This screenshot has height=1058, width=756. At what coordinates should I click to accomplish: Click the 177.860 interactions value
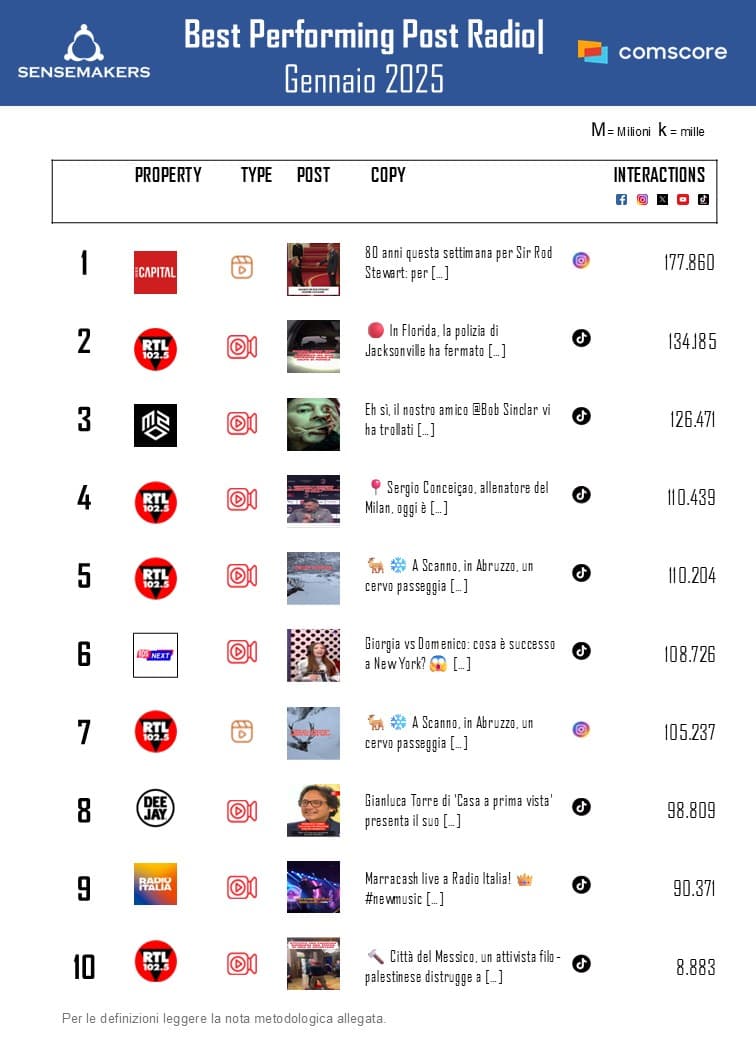[x=689, y=263]
